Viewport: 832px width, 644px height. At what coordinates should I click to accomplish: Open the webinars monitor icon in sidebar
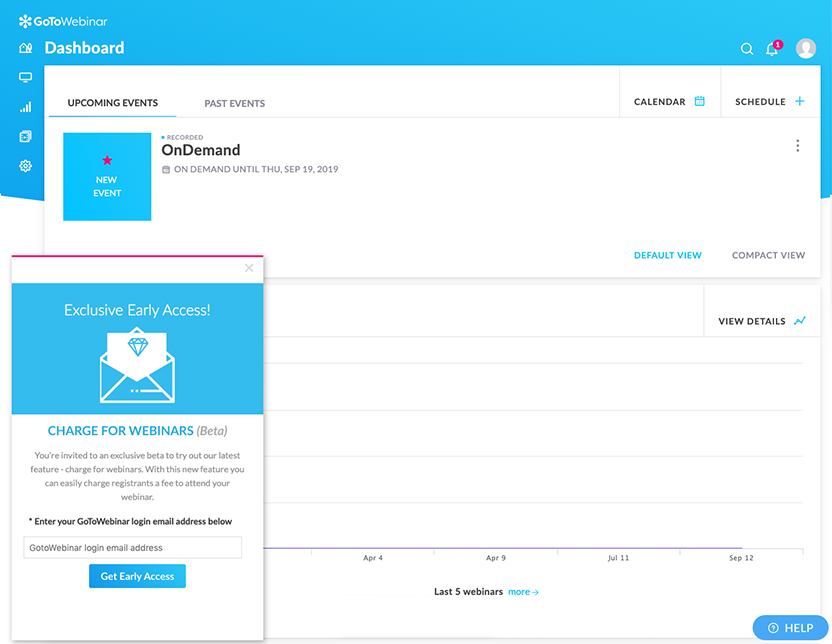[x=25, y=77]
